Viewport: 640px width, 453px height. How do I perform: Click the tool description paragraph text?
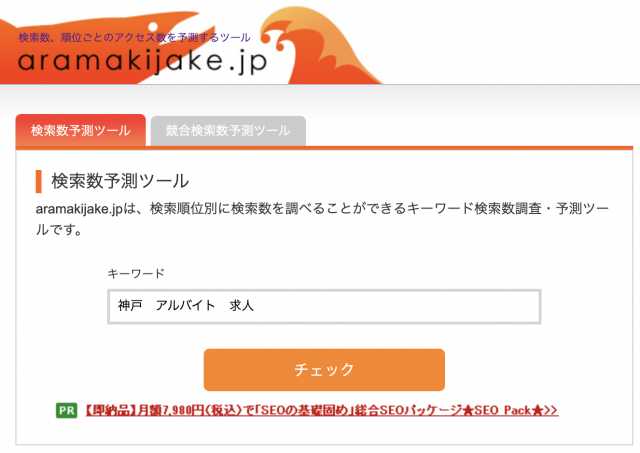click(x=322, y=219)
